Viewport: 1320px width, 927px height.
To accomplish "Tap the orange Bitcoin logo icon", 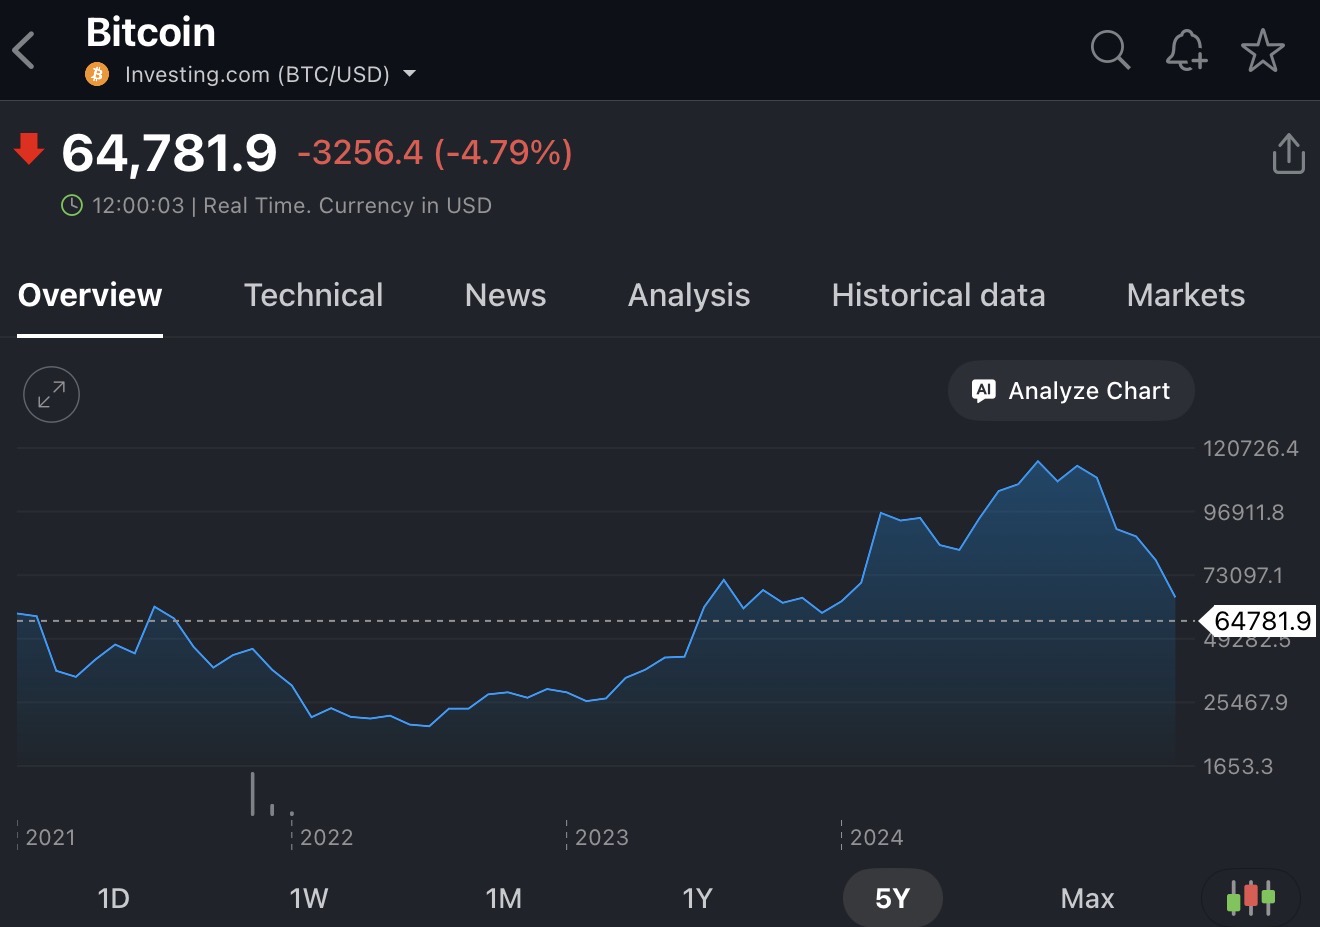I will (97, 74).
